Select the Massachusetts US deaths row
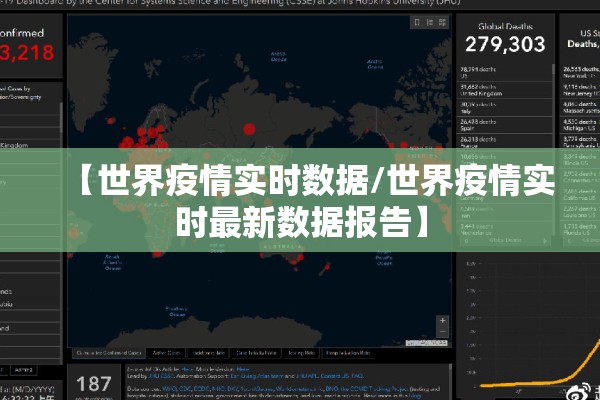The image size is (600, 400). [580, 108]
